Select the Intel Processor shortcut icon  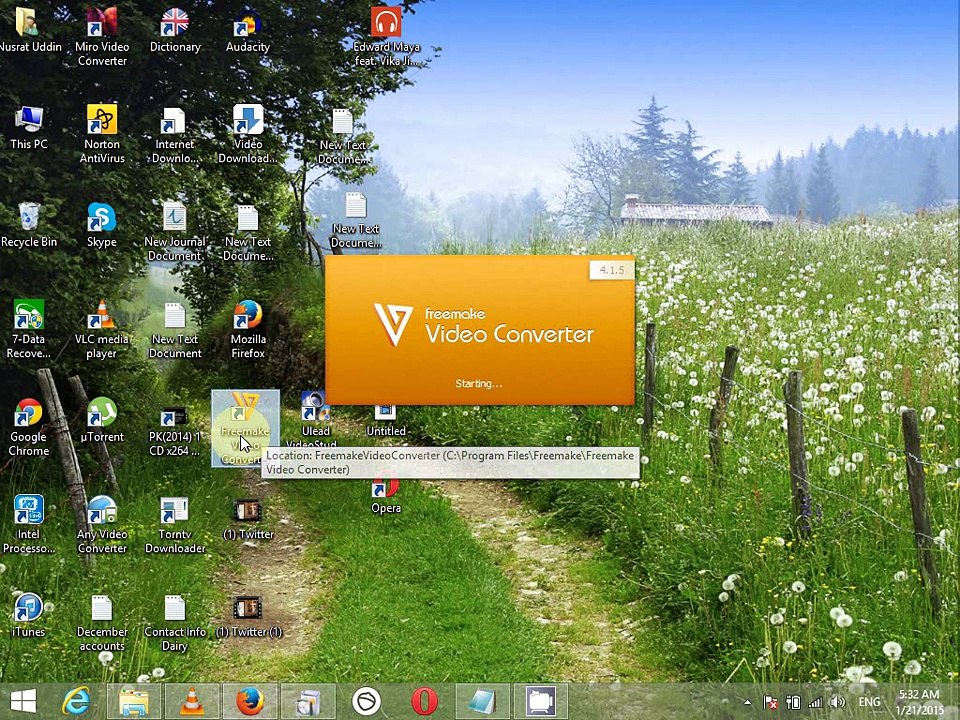click(x=29, y=524)
